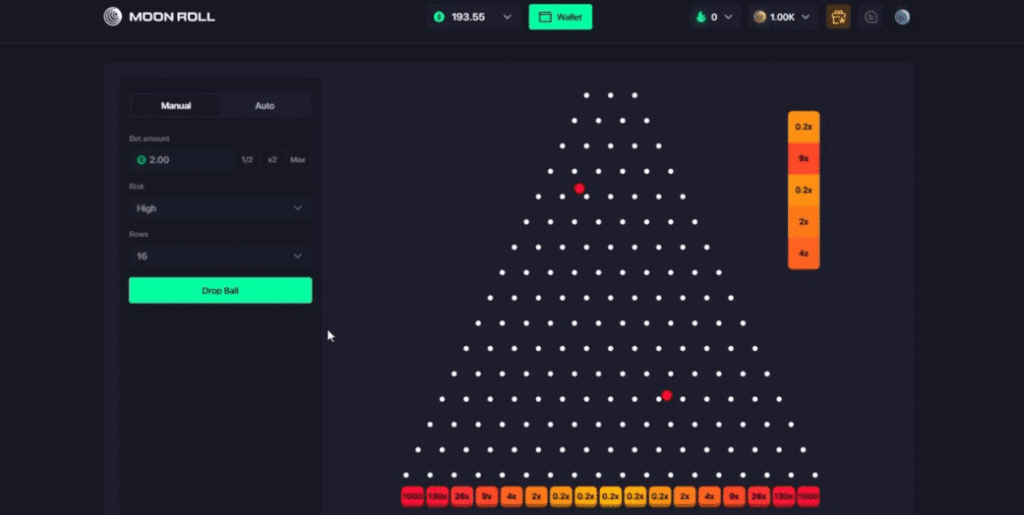Click the green flame streak icon
Screen dimensions: 1024x515
coord(700,17)
